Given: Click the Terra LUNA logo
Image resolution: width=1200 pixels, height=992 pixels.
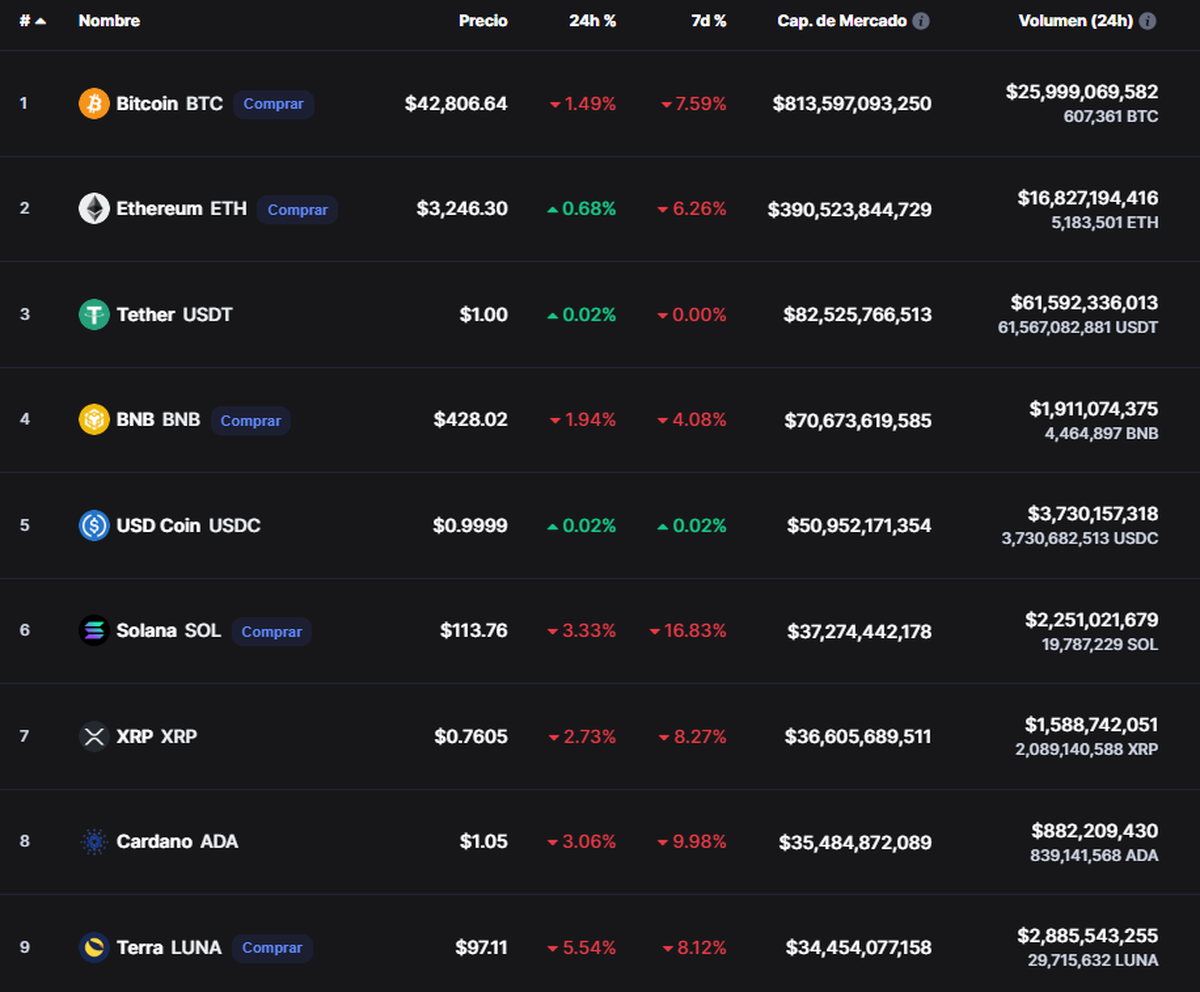Looking at the screenshot, I should point(93,947).
